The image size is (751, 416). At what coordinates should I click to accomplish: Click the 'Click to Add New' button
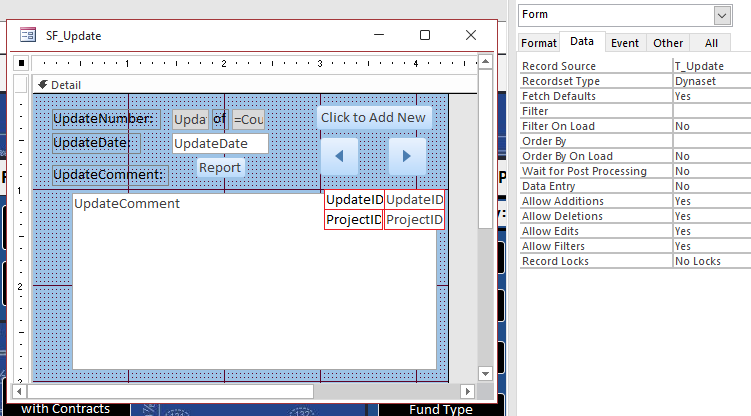click(374, 118)
